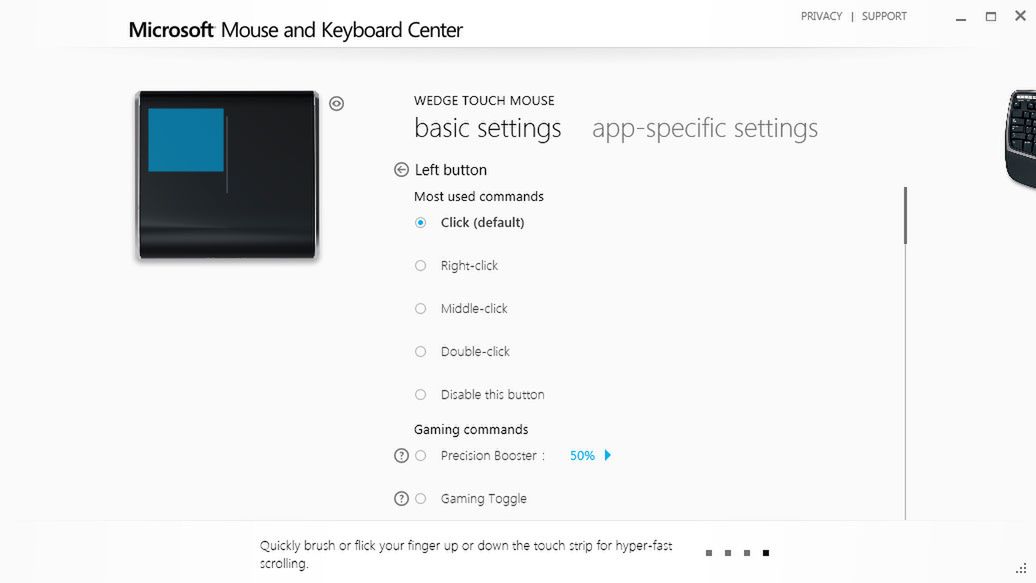Click the vertical scrollbar thumb

click(x=906, y=215)
